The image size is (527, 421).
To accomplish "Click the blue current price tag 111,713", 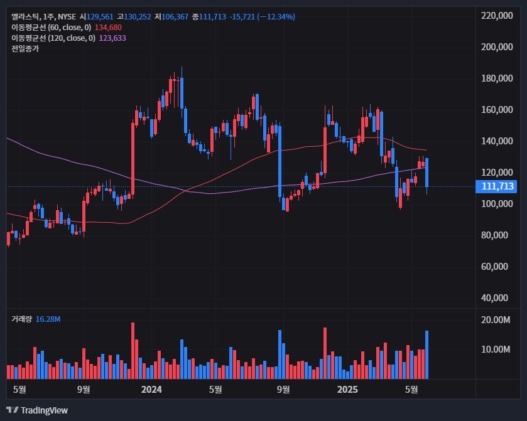I will coord(496,186).
